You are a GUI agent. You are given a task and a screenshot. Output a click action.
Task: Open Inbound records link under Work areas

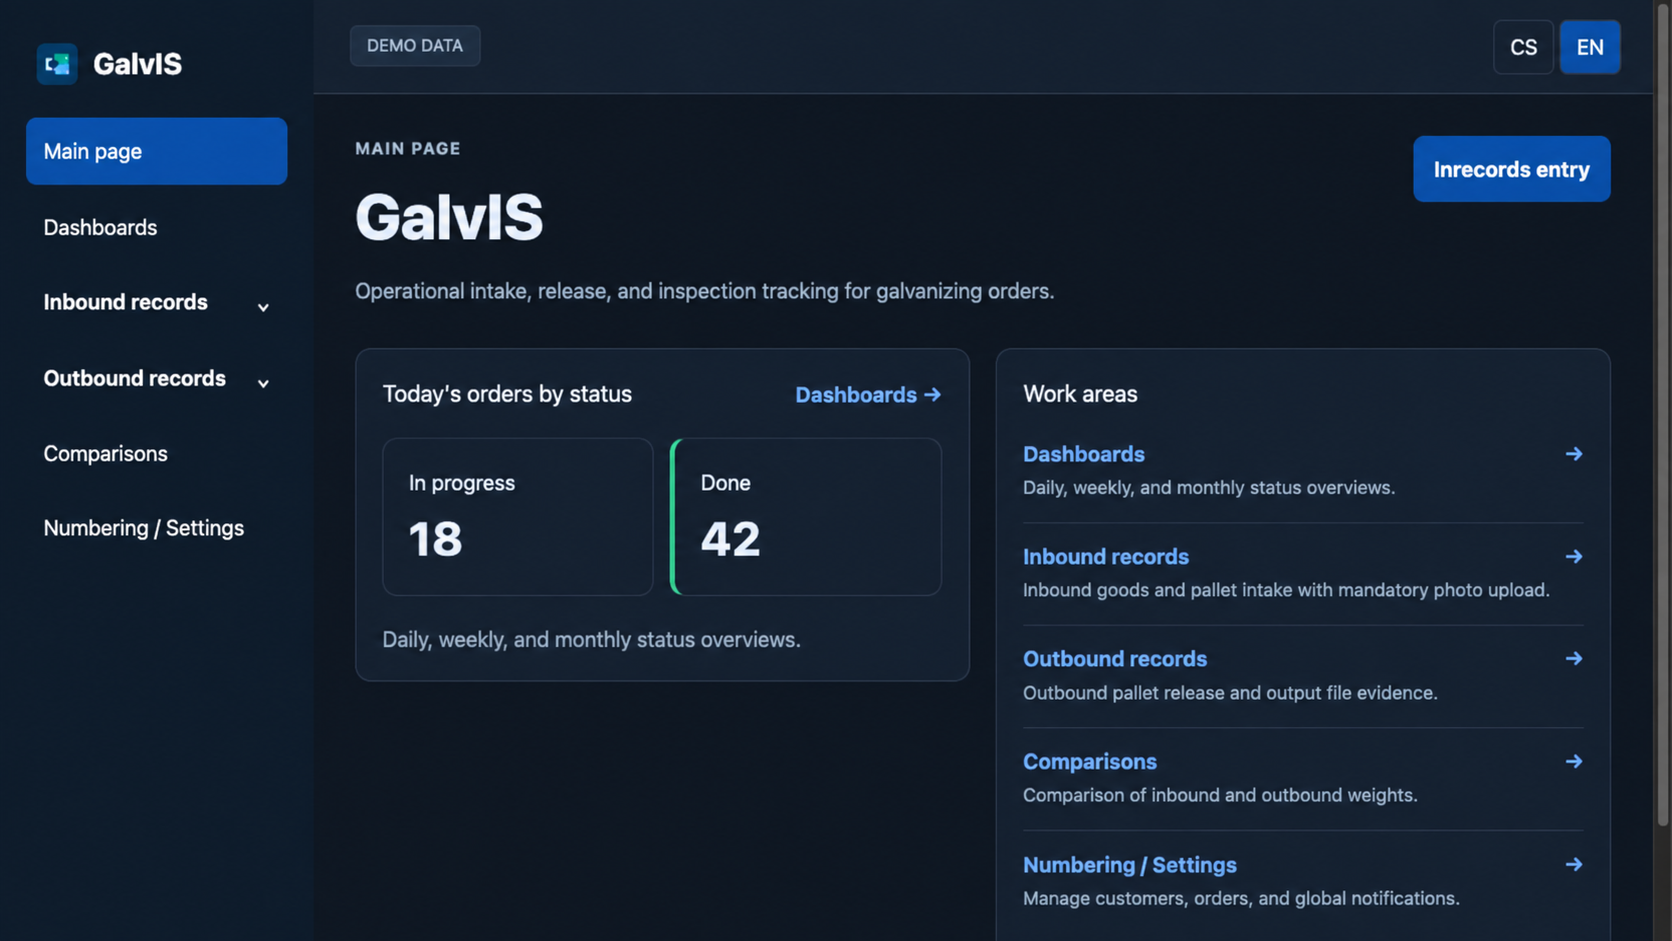tap(1105, 557)
